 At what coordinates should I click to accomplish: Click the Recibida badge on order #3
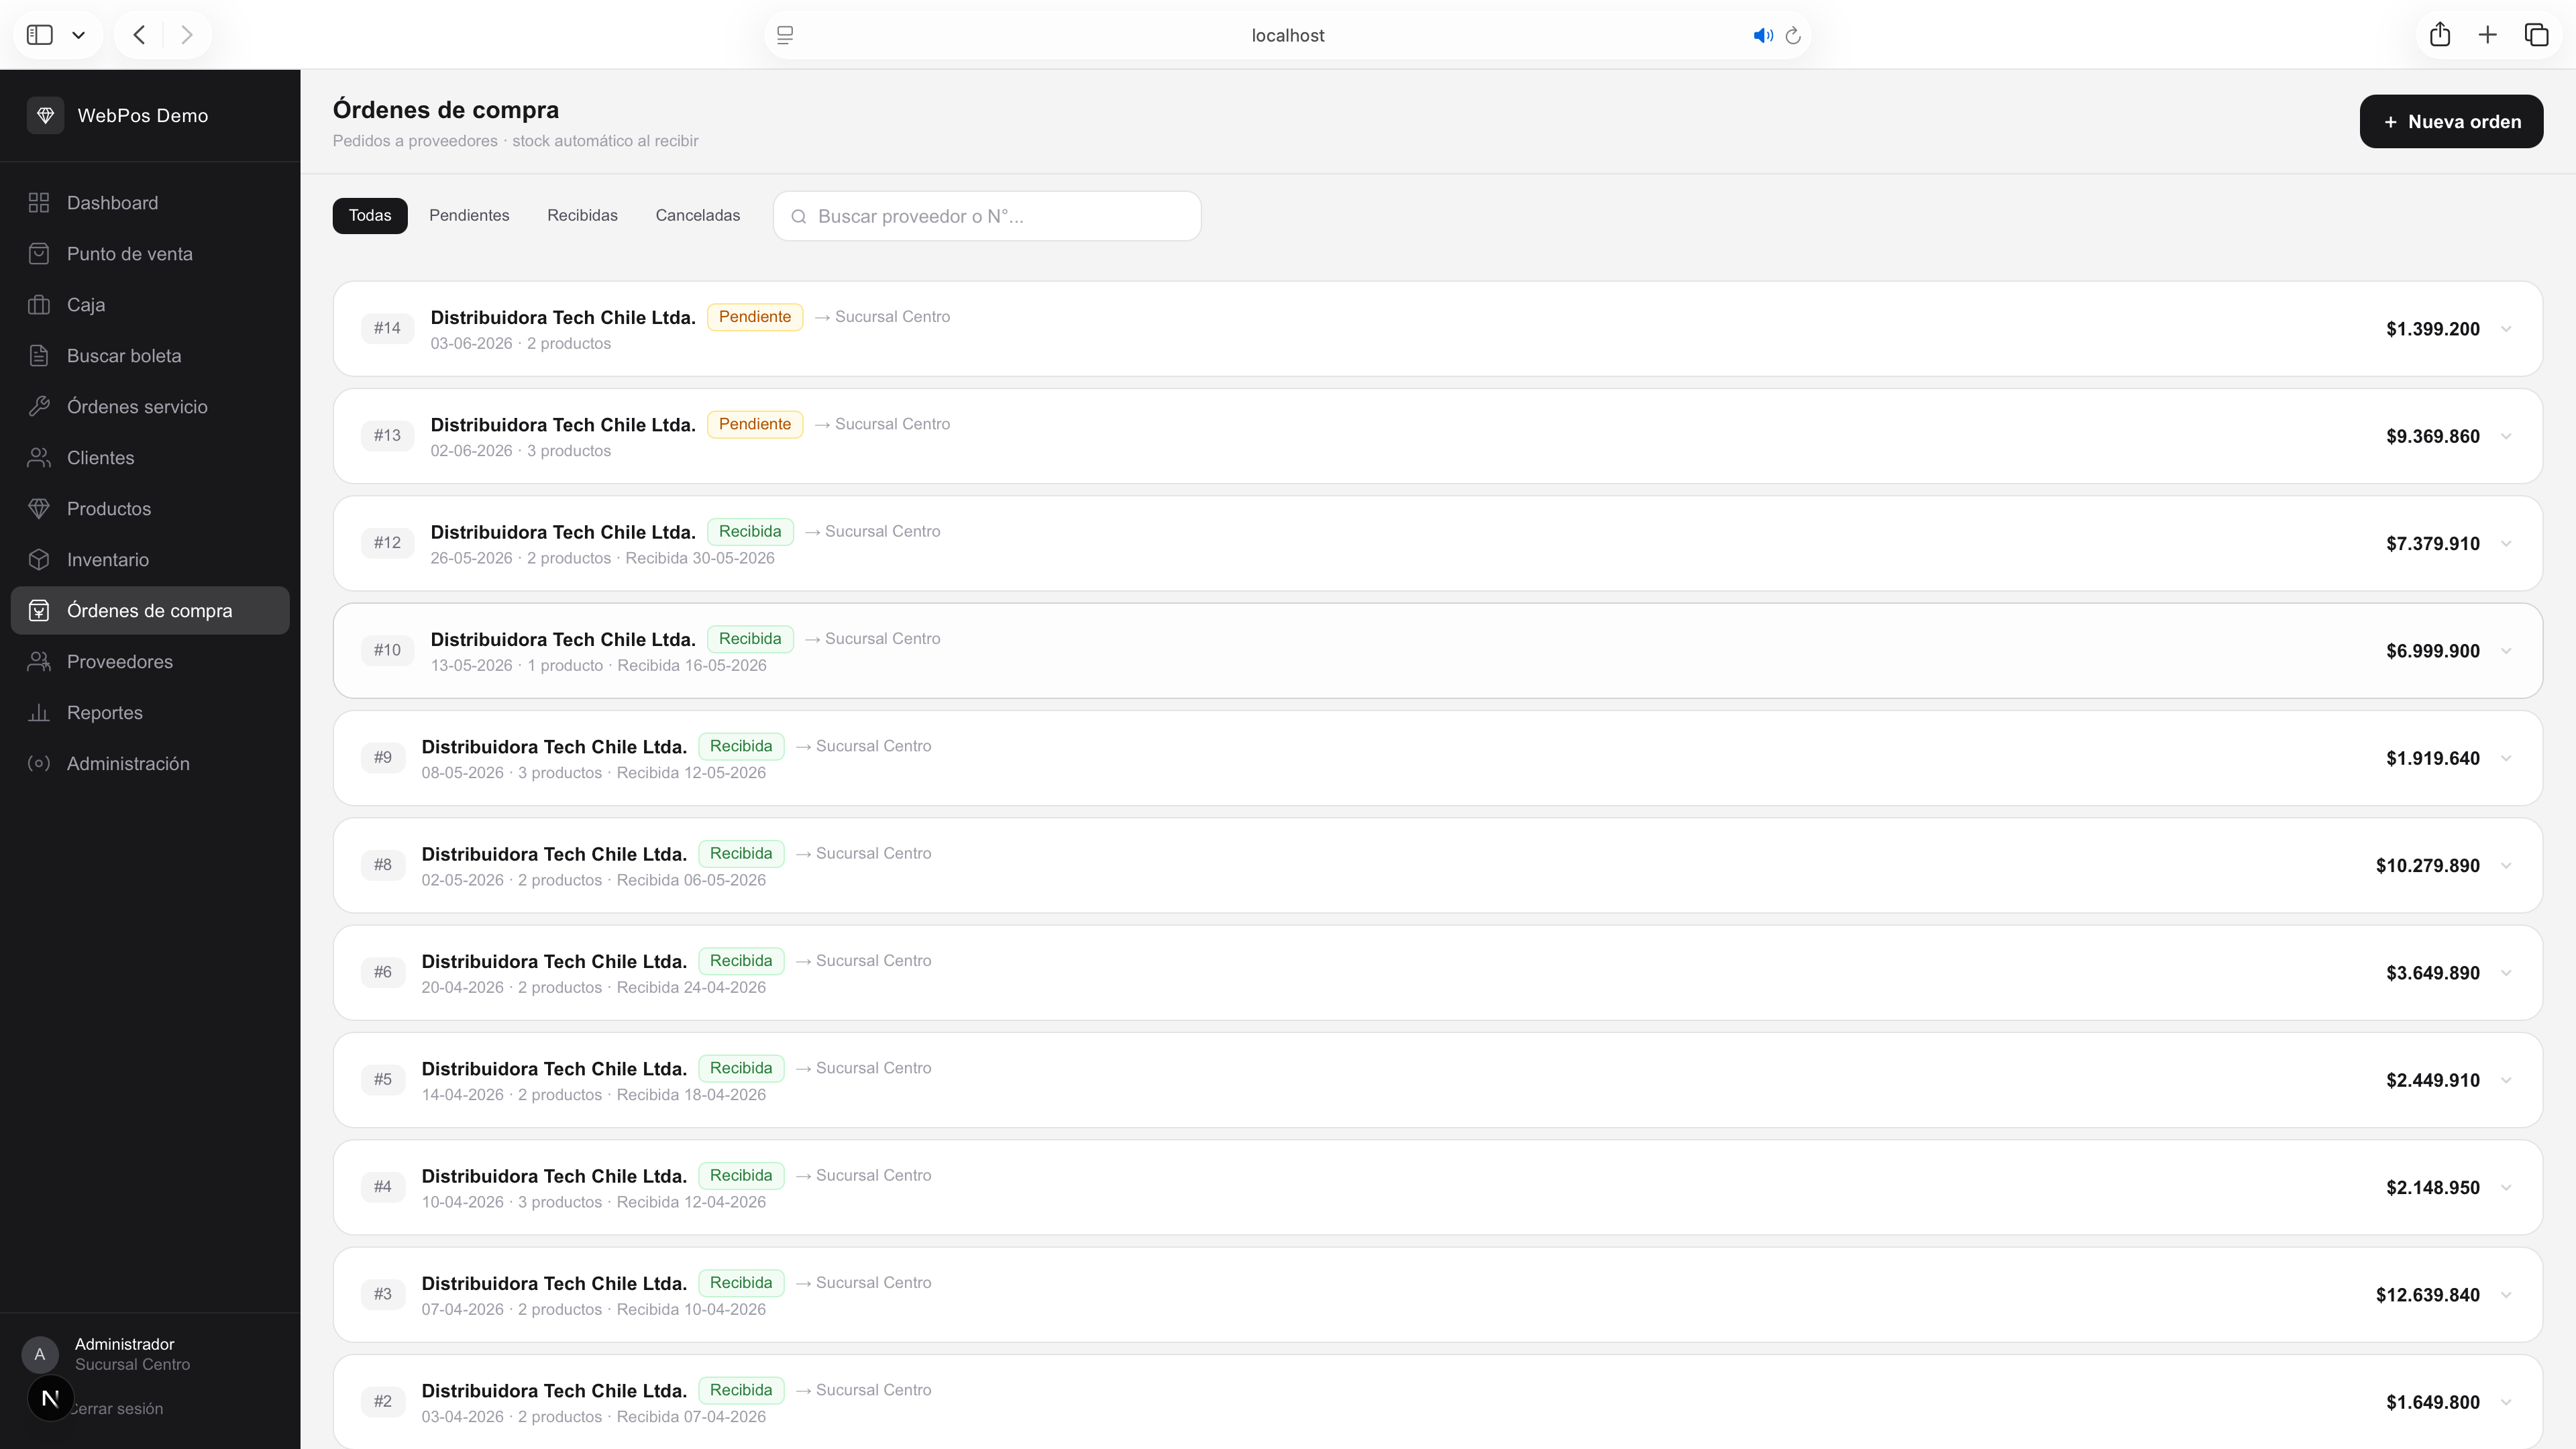pos(741,1283)
